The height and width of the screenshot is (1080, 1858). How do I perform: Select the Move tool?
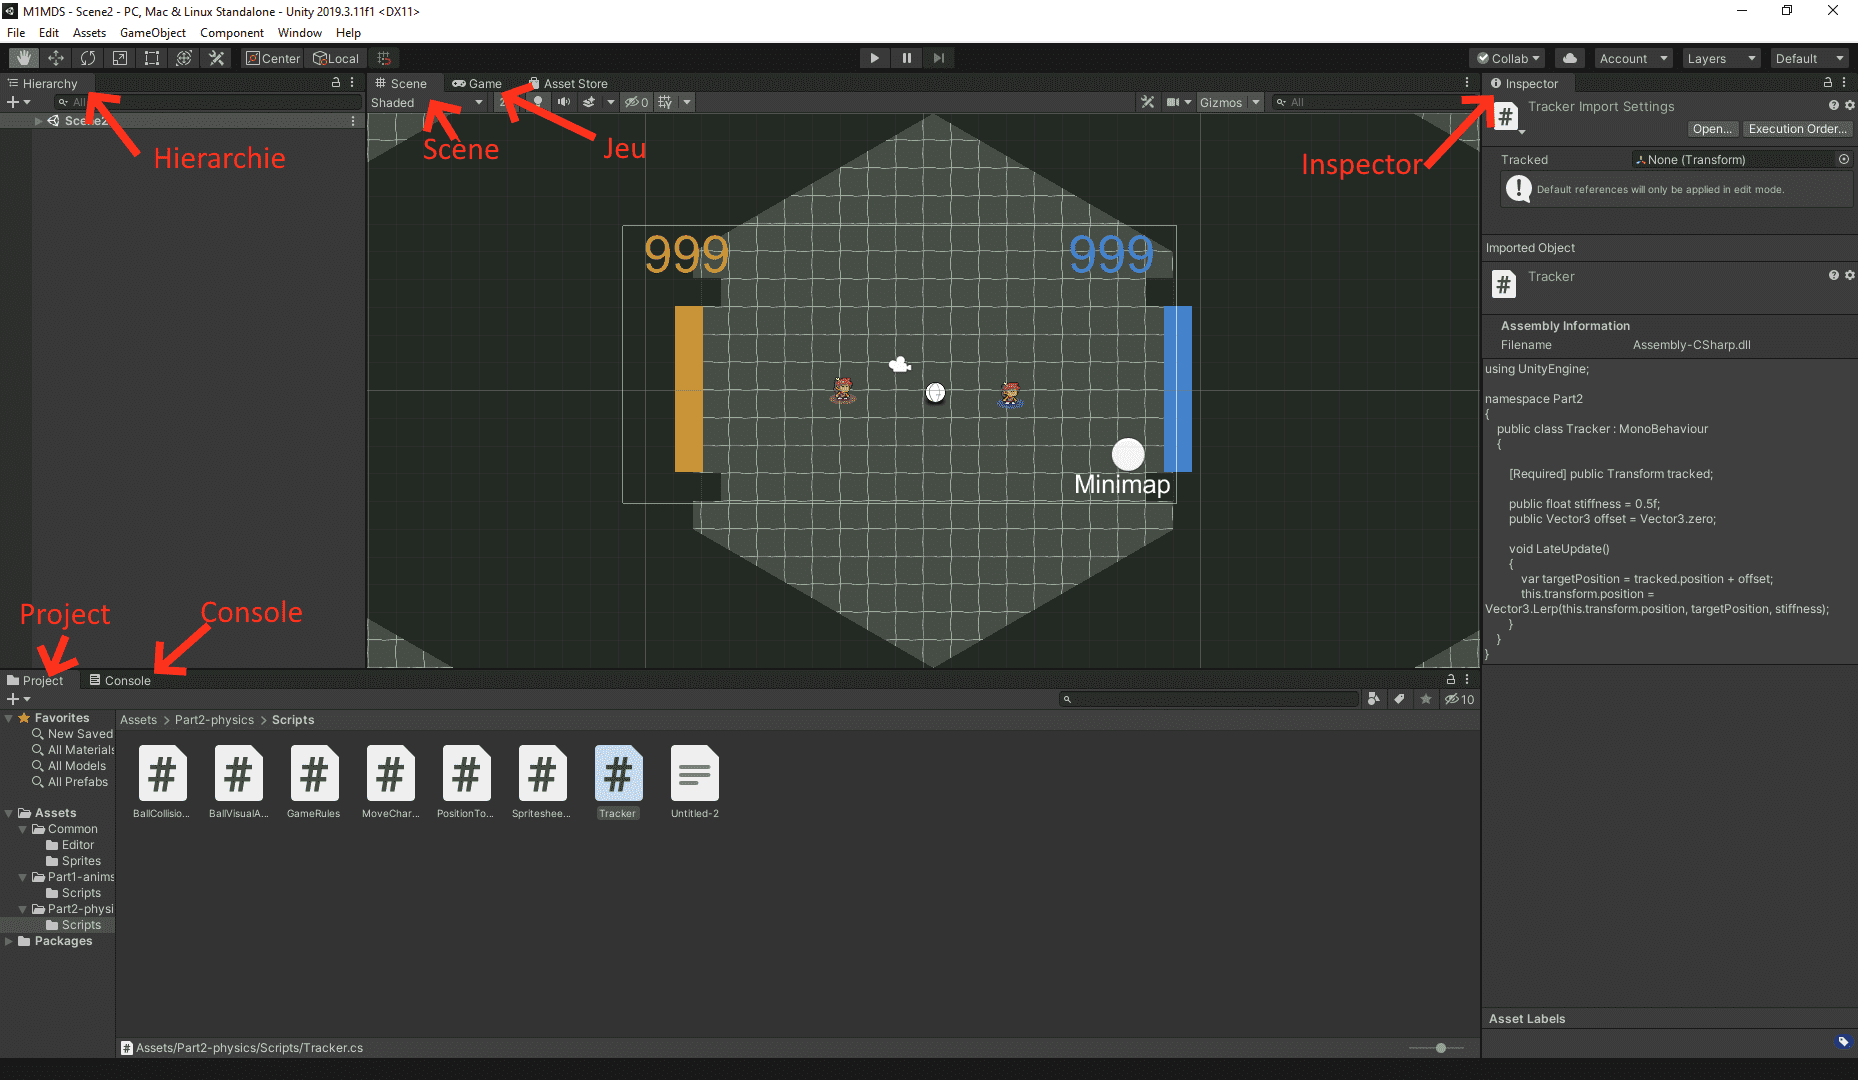tap(56, 58)
